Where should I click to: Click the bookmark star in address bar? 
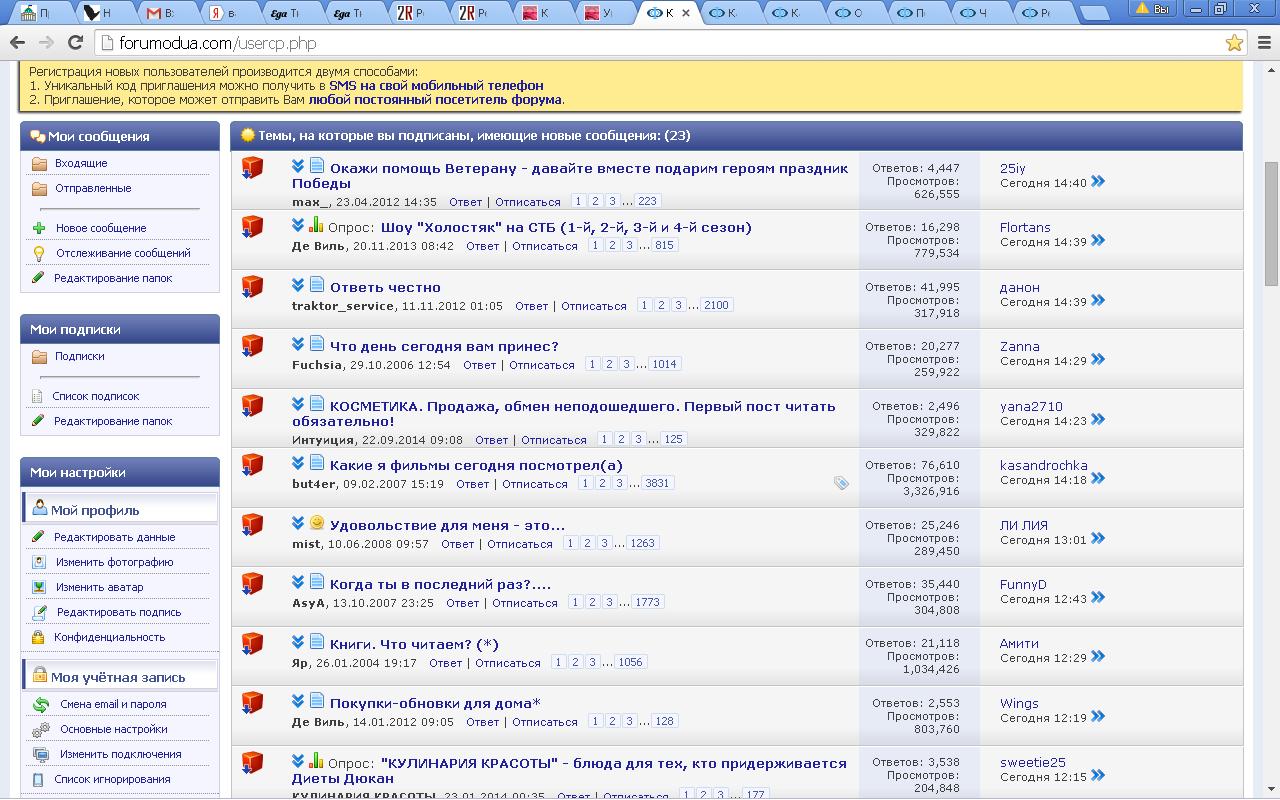point(1234,43)
